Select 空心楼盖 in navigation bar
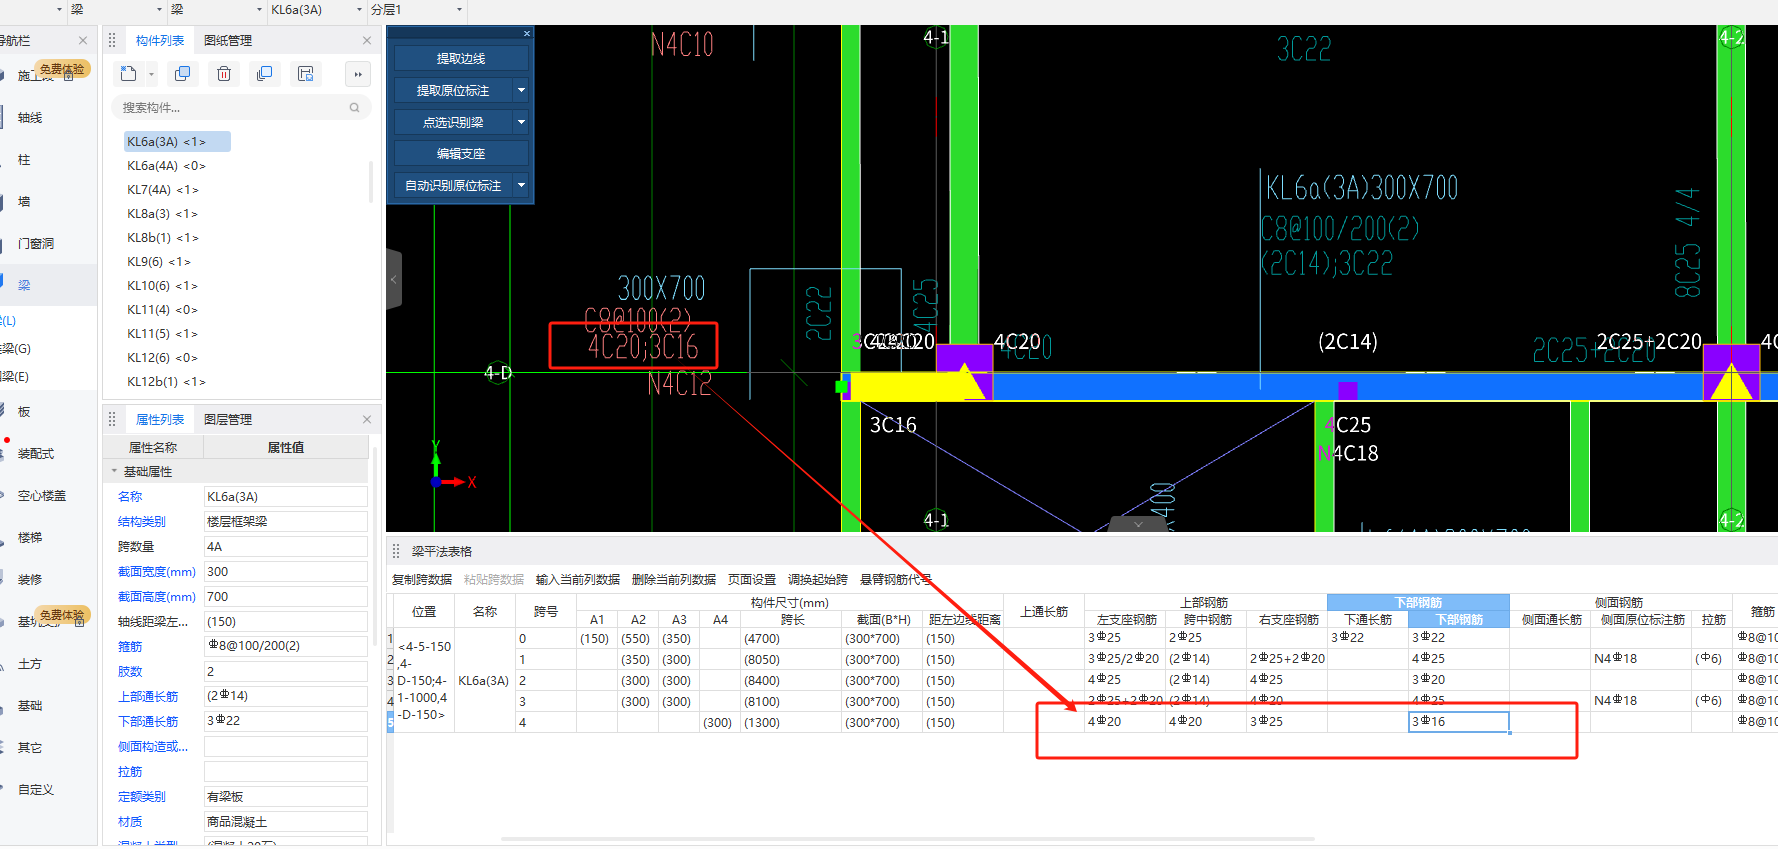The height and width of the screenshot is (849, 1778). pos(42,496)
